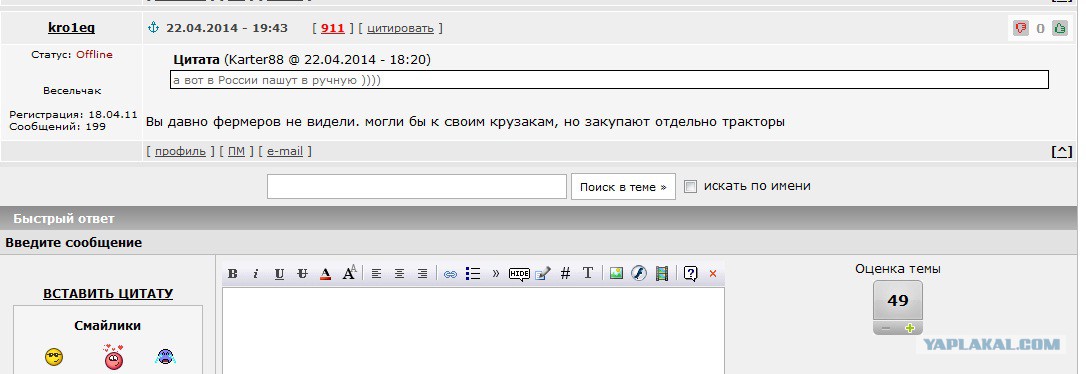
Task: Open the editor help icon
Action: point(690,274)
